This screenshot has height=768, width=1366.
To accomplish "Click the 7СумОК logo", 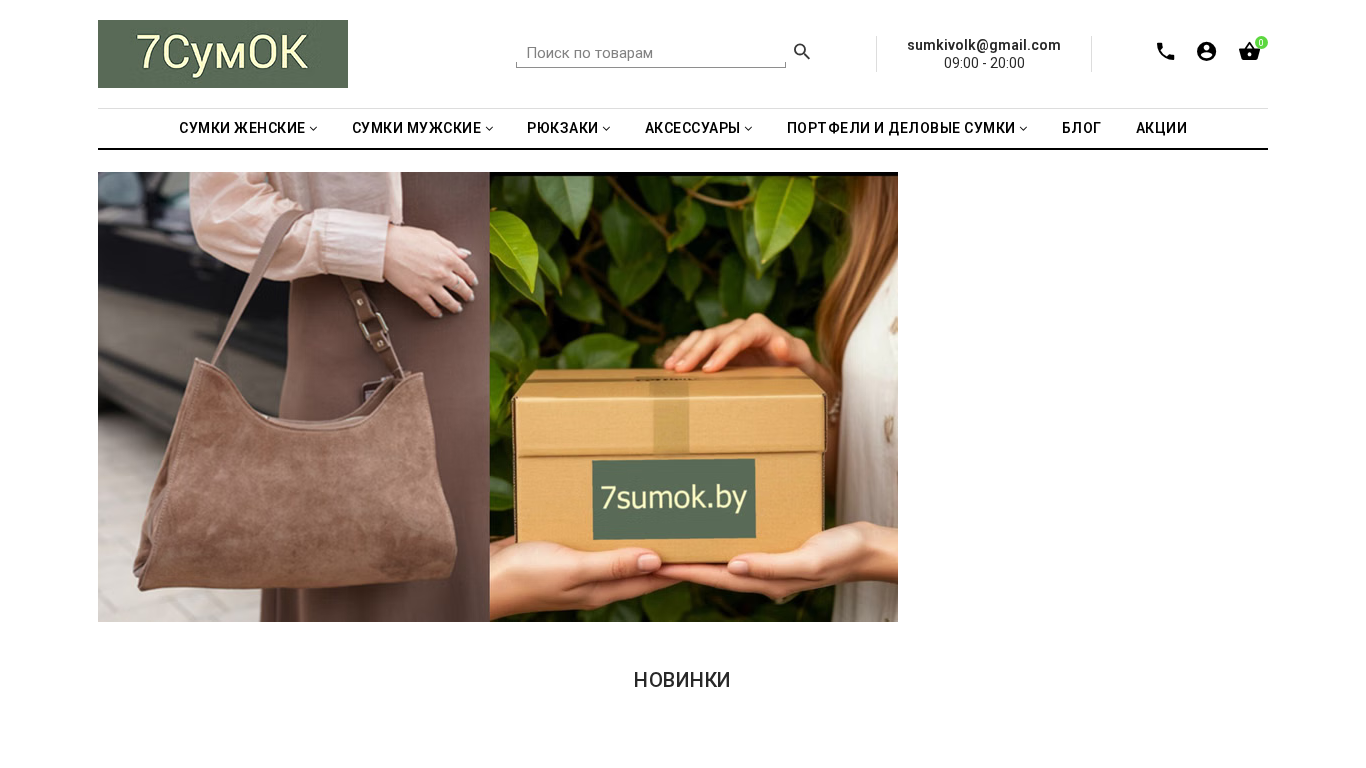I will 223,54.
